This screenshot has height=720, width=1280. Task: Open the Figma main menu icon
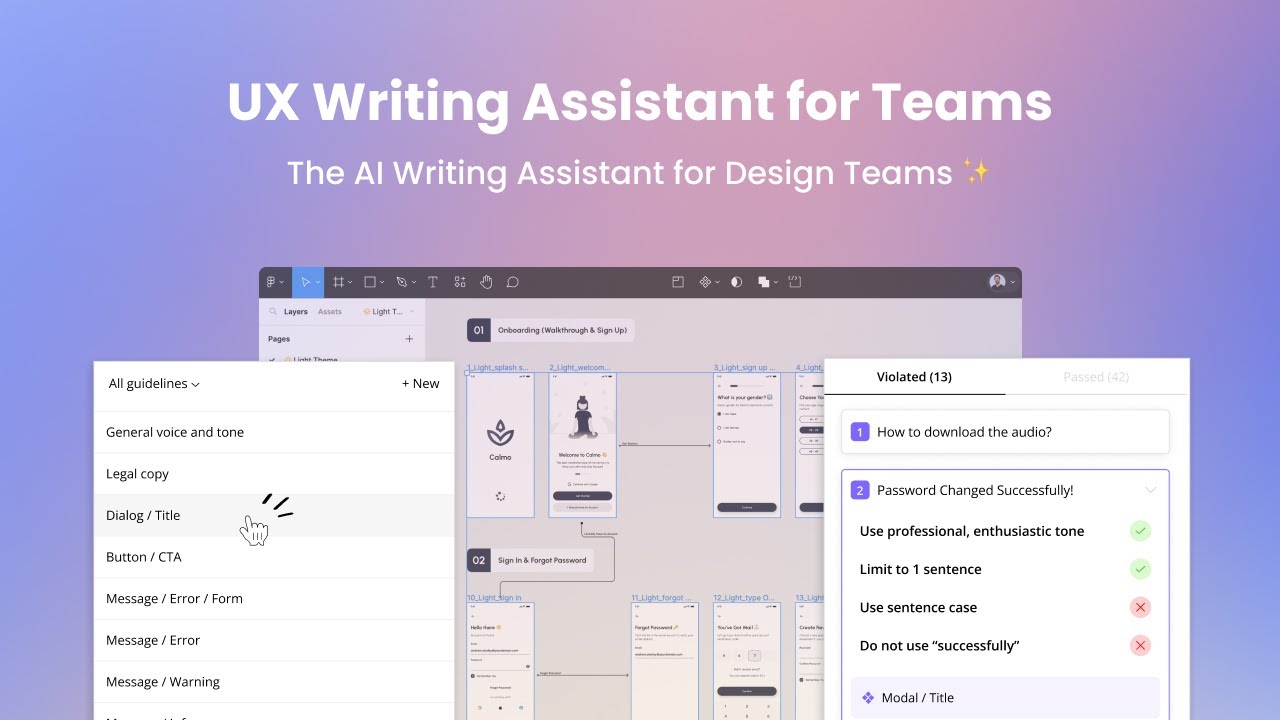click(x=271, y=282)
